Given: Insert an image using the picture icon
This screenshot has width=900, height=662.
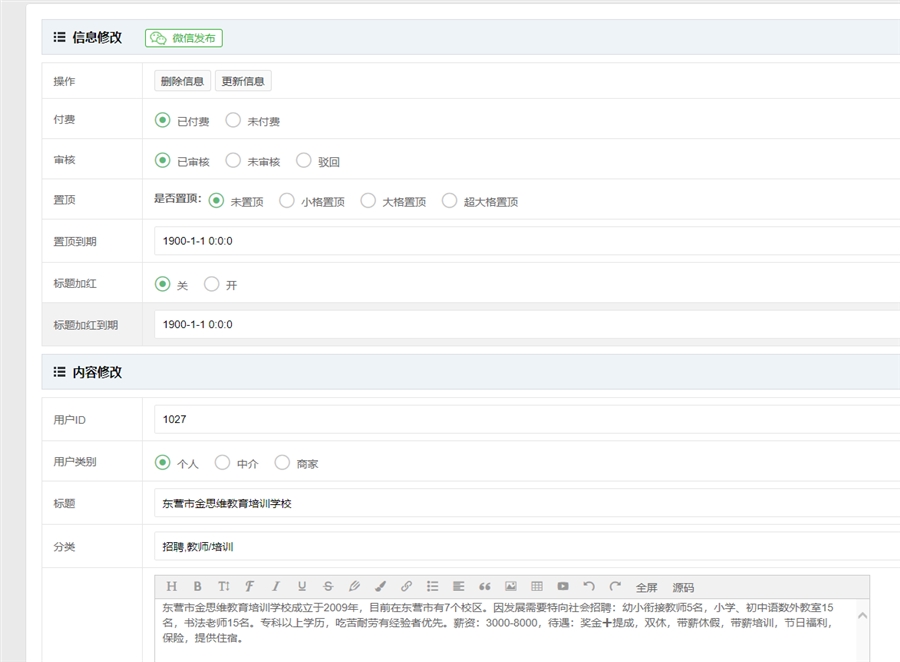Looking at the screenshot, I should click(x=511, y=587).
